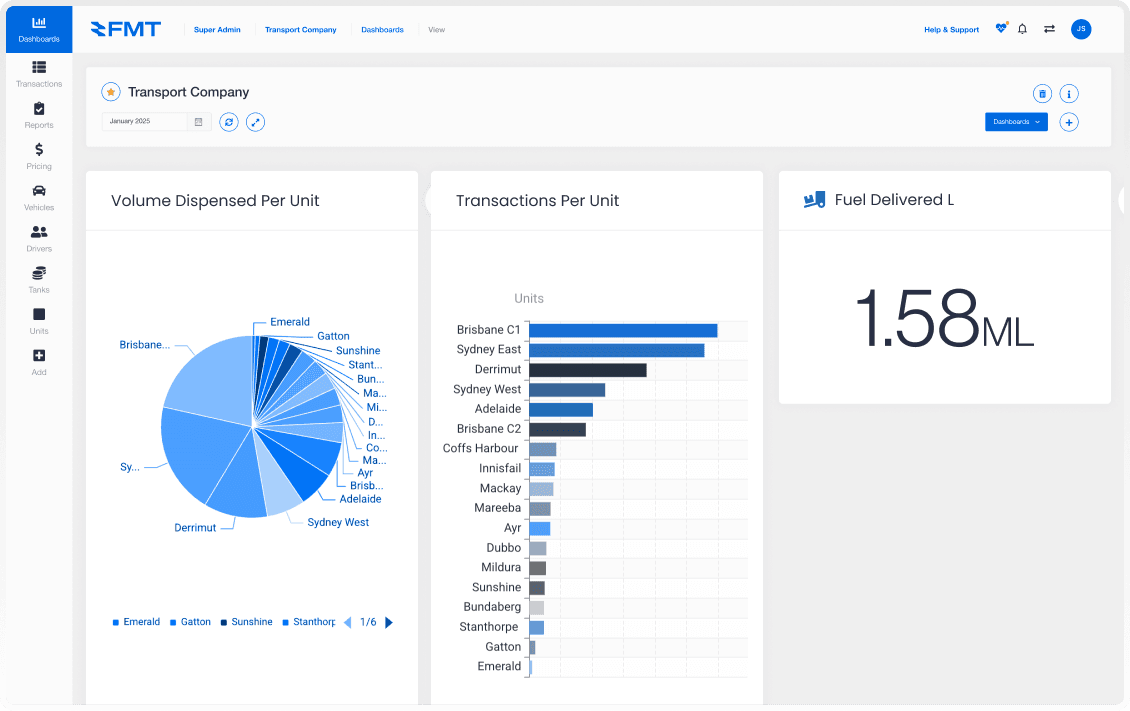Select the Vehicles sidebar icon
Viewport: 1130px width, 711px height.
[x=38, y=194]
